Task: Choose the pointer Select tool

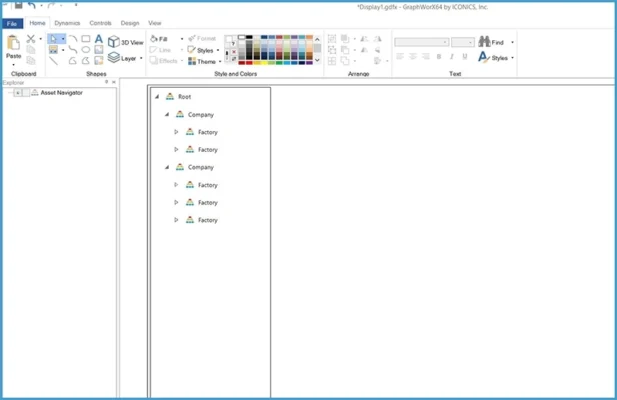Action: [x=54, y=39]
